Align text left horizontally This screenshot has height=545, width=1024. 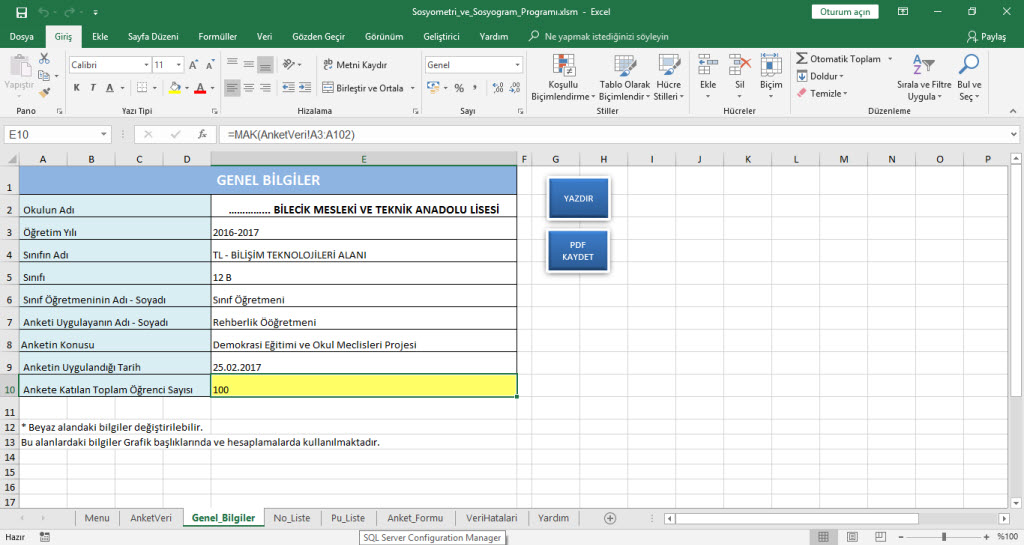tap(232, 87)
